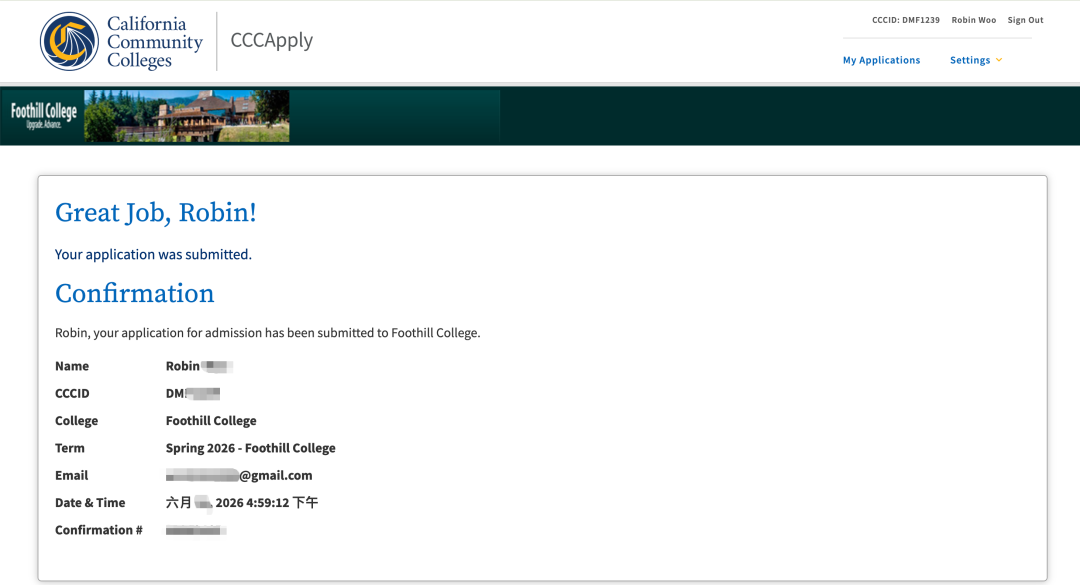Click the CCCID value in confirmation table
Screen dimensions: 1080x585
tap(193, 393)
